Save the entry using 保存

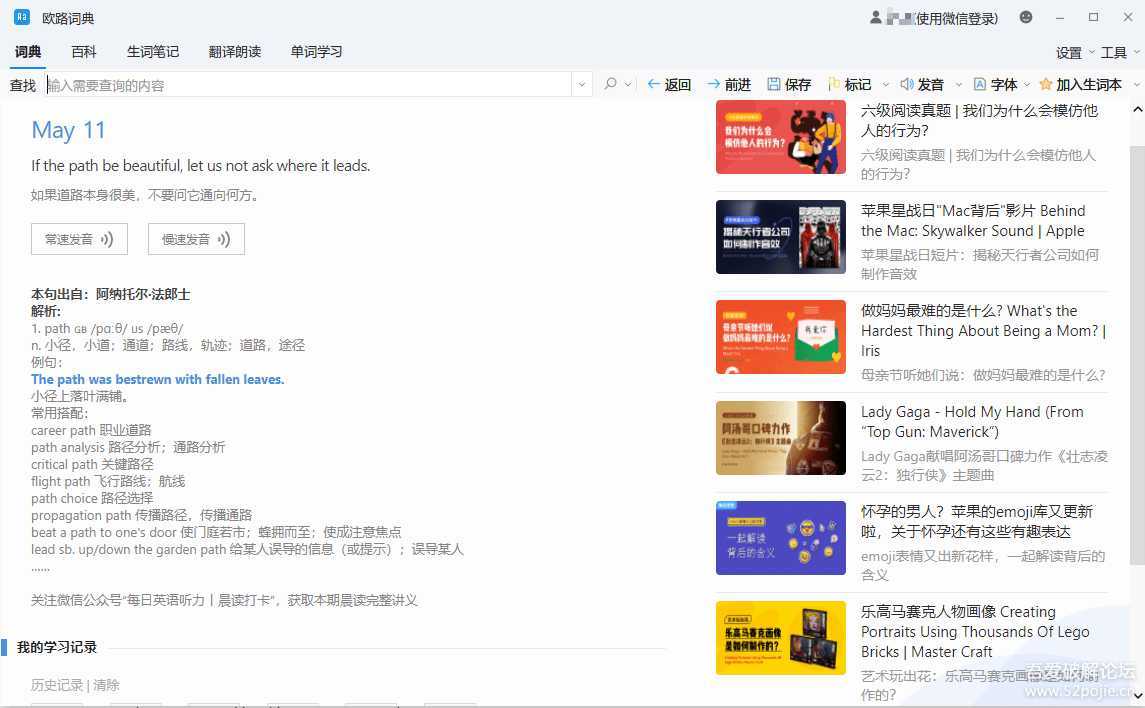coord(788,85)
